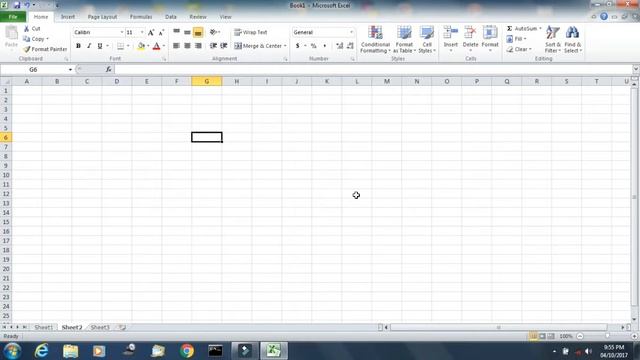The height and width of the screenshot is (360, 640).
Task: Toggle Bold formatting
Action: 78,46
